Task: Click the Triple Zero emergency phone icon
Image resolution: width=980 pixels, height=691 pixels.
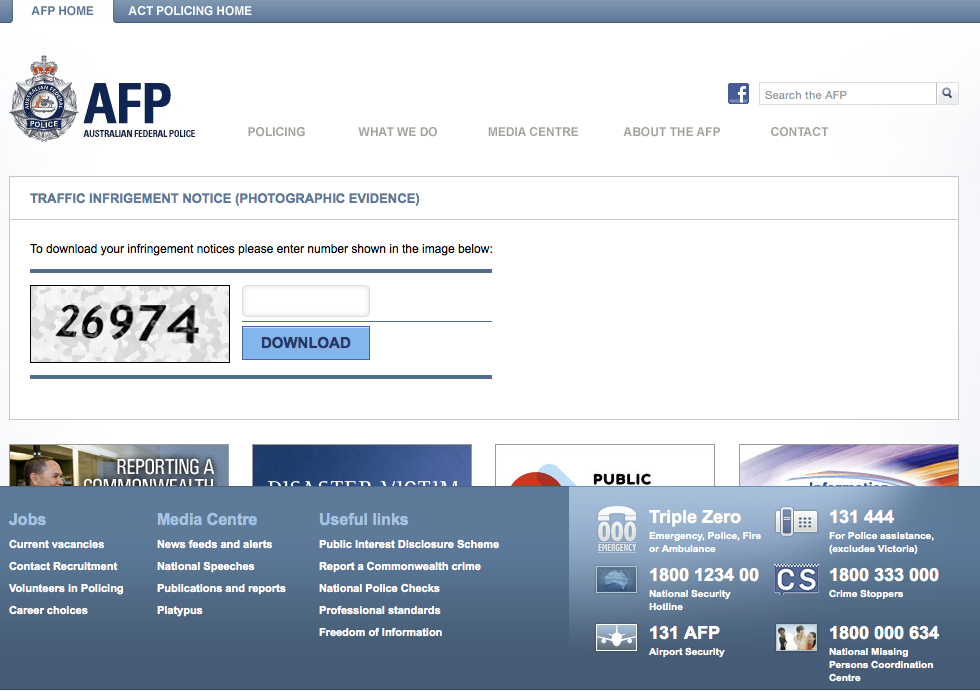Action: 617,529
